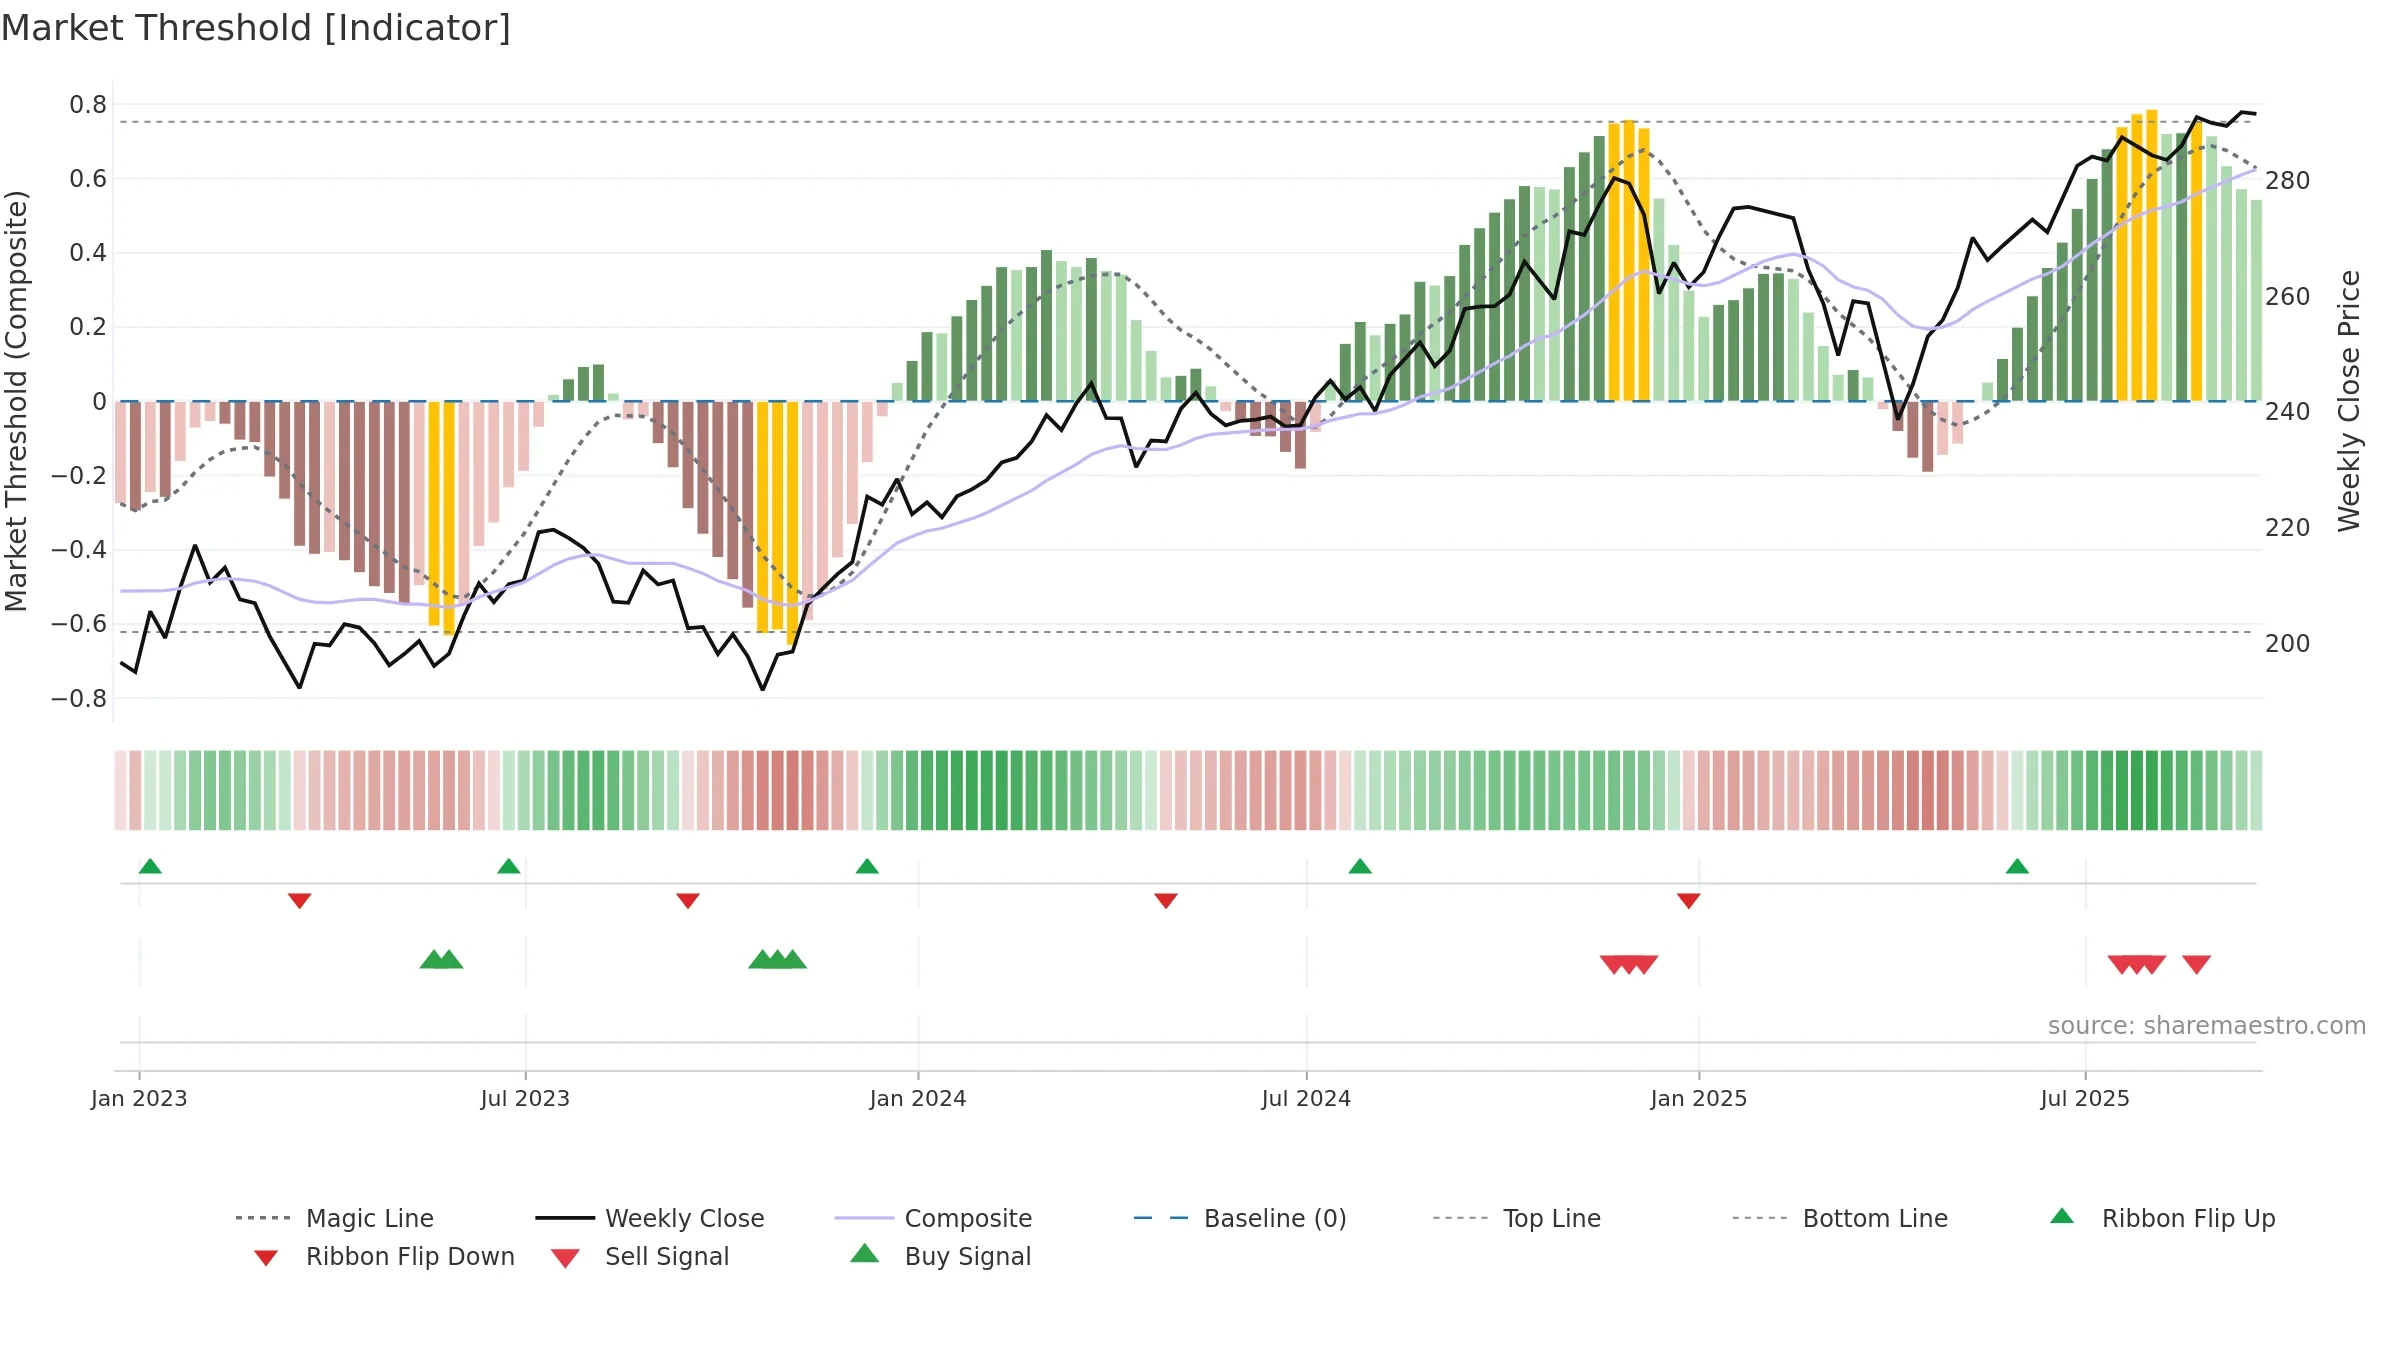The image size is (2400, 1350).
Task: Click the −0.6 left axis tick label
Action: [79, 623]
